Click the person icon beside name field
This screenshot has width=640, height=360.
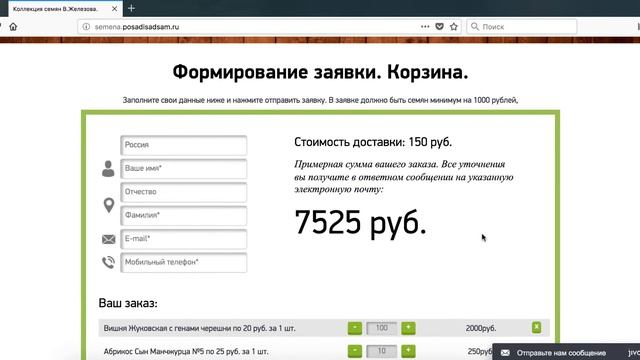108,169
